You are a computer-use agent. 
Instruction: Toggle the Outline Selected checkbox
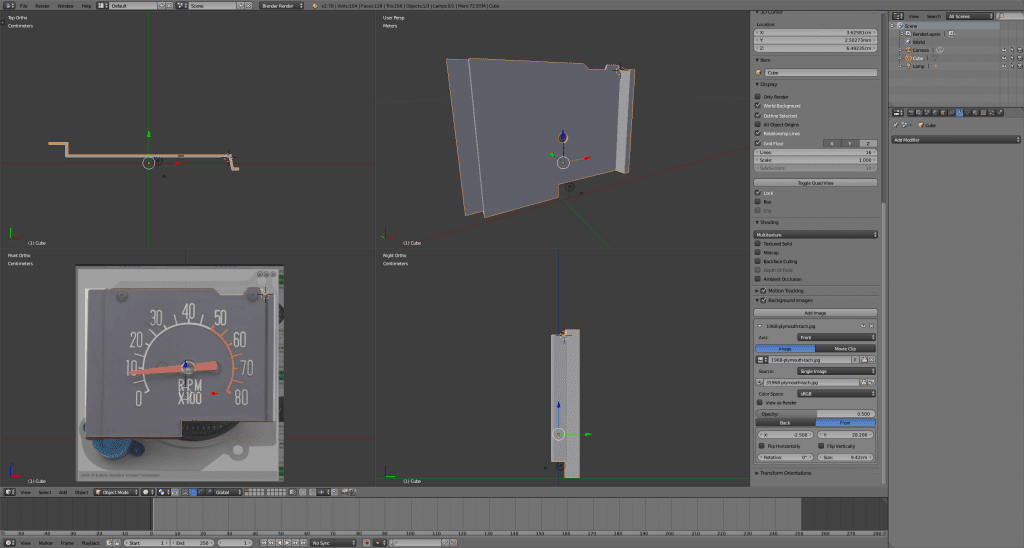[x=758, y=115]
